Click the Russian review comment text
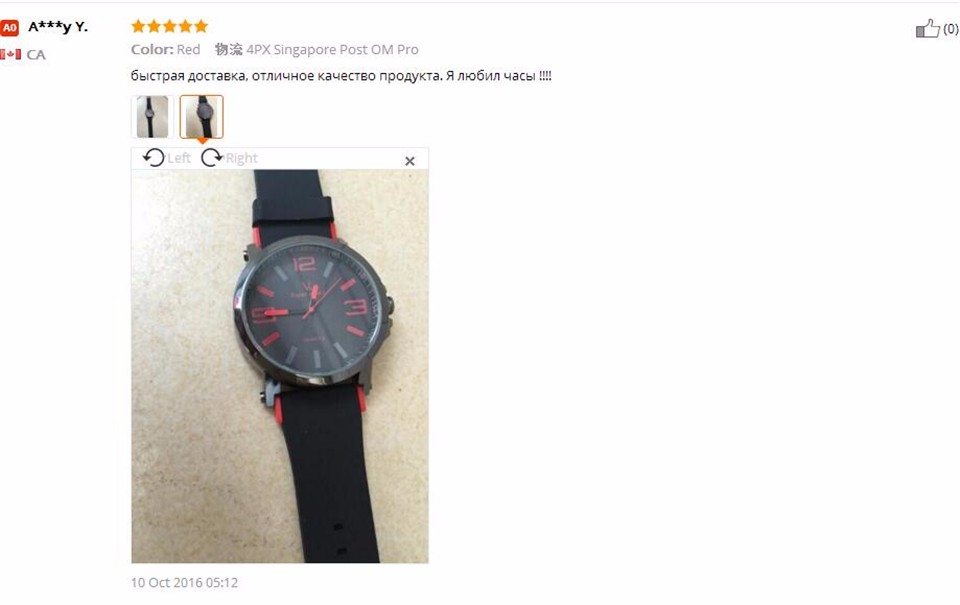 [x=341, y=76]
